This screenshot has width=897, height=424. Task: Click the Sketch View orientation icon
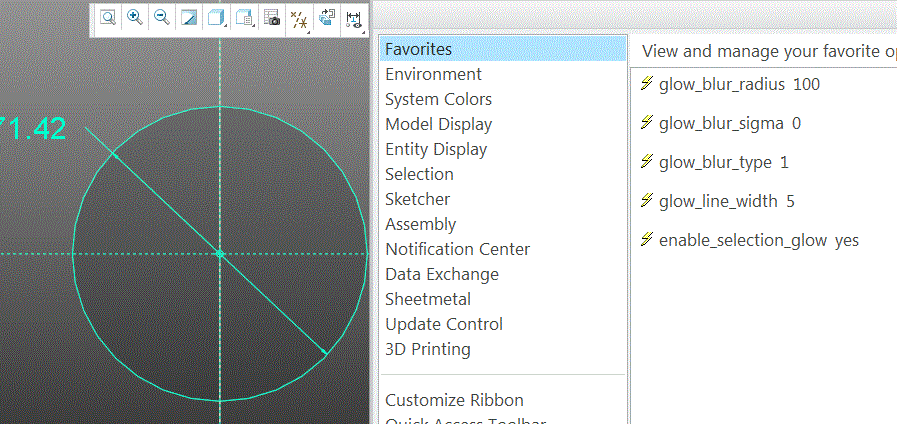click(327, 18)
